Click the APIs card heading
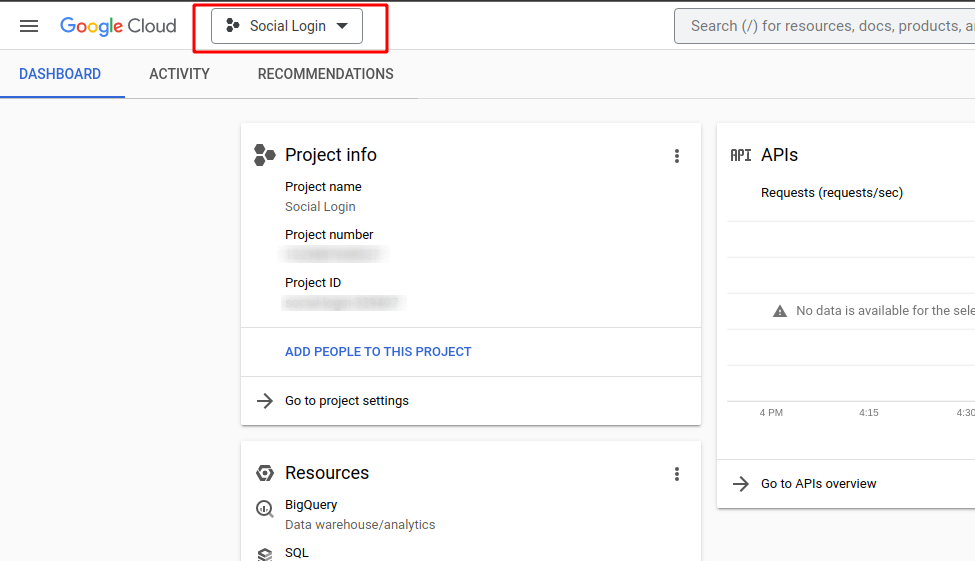Viewport: 975px width, 561px height. click(x=779, y=155)
